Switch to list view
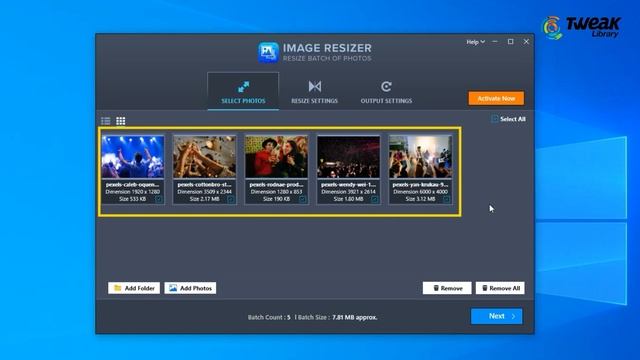Viewport: 640px width, 360px height. (106, 121)
